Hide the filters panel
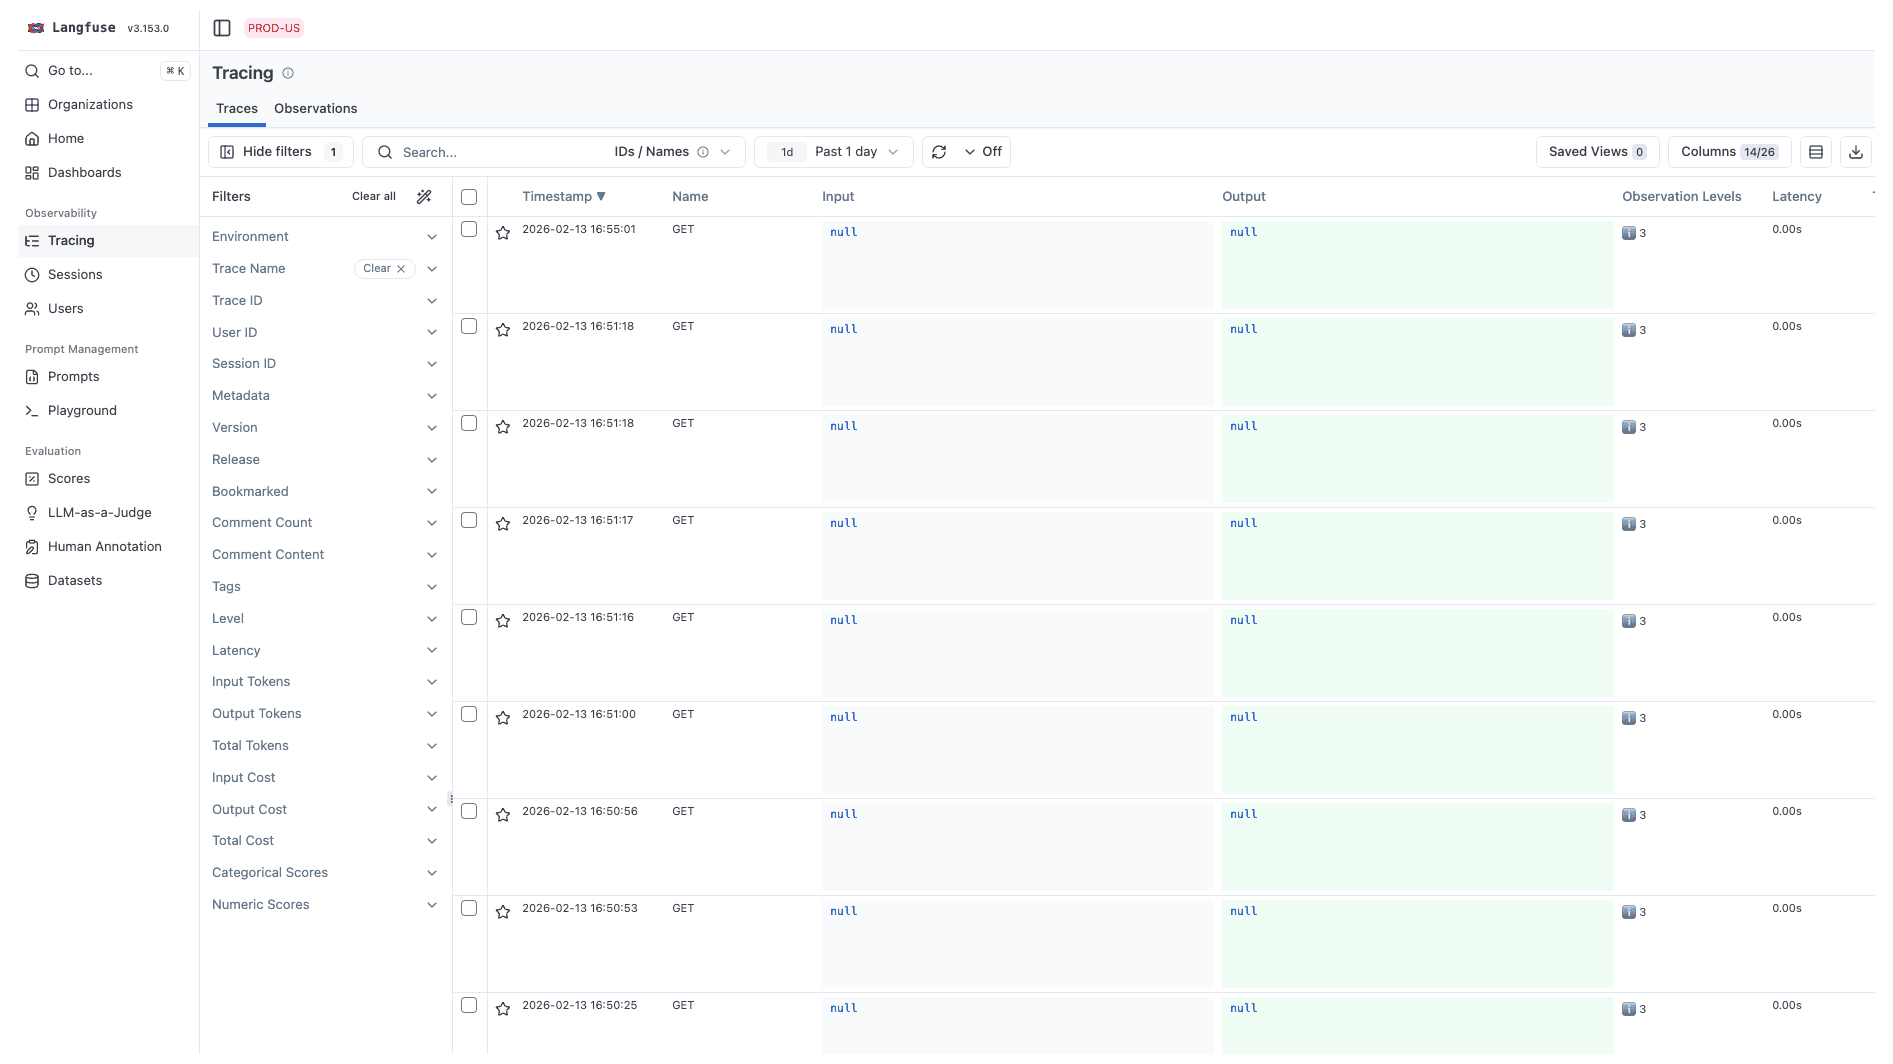This screenshot has height=1064, width=1893. coord(279,151)
